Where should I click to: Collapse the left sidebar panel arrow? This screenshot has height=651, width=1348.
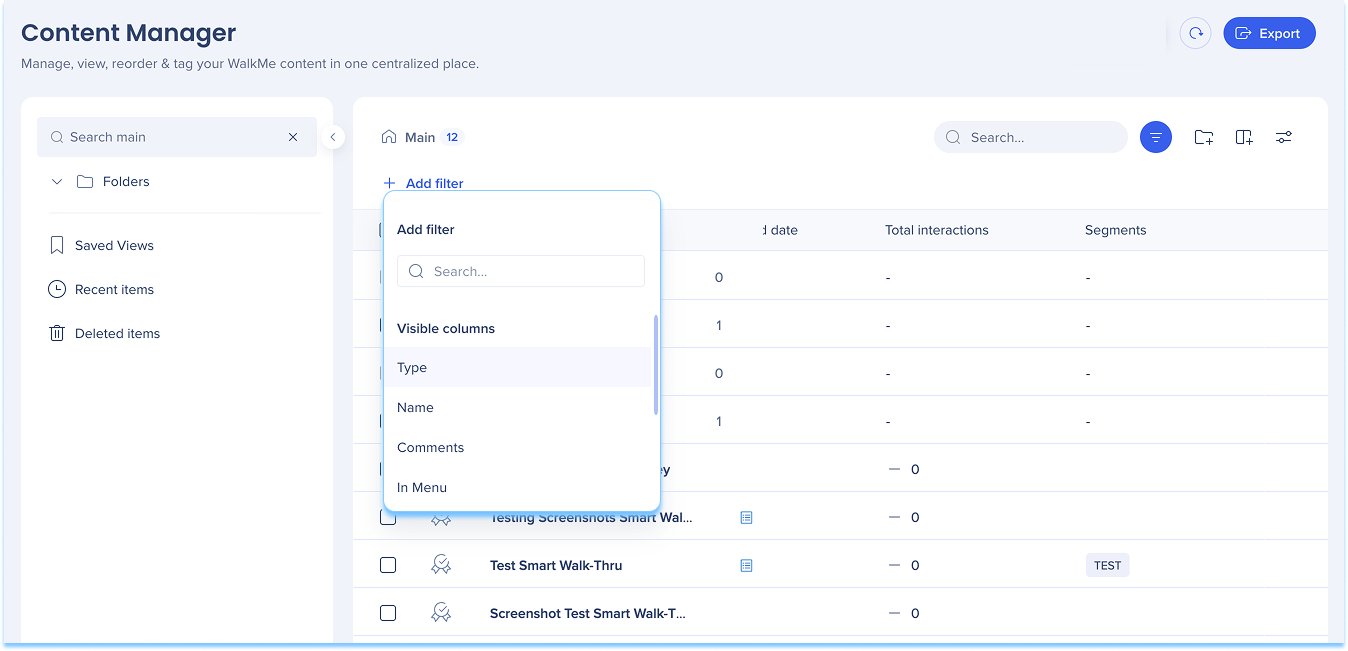(333, 137)
